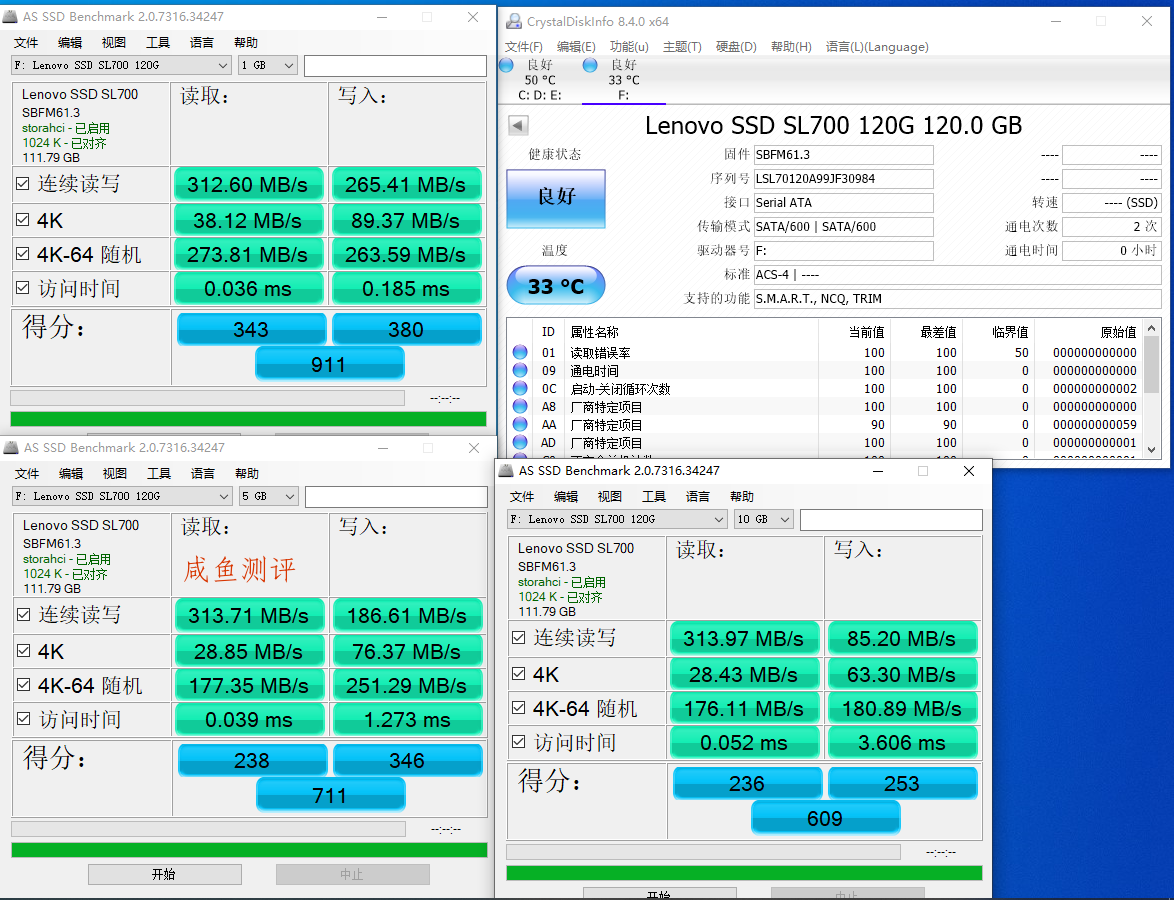Screen dimensions: 1174x900
Task: Click AS SSD app icon in 10 GB window title
Action: pos(507,470)
